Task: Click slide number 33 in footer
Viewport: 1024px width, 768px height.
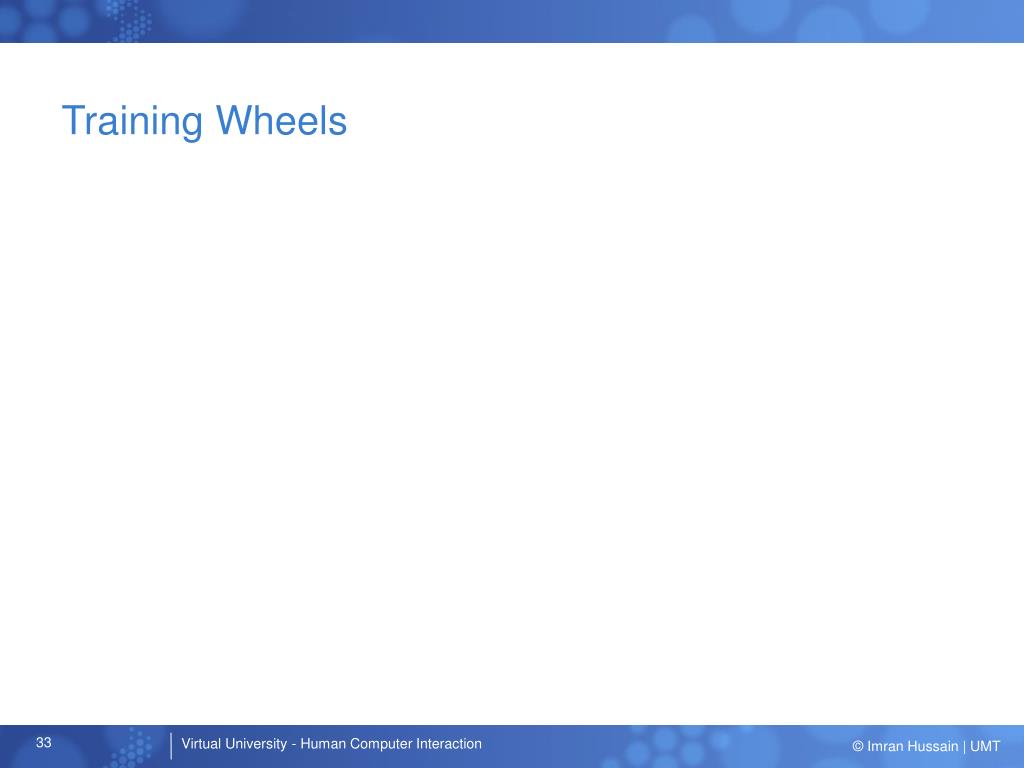Action: click(44, 743)
